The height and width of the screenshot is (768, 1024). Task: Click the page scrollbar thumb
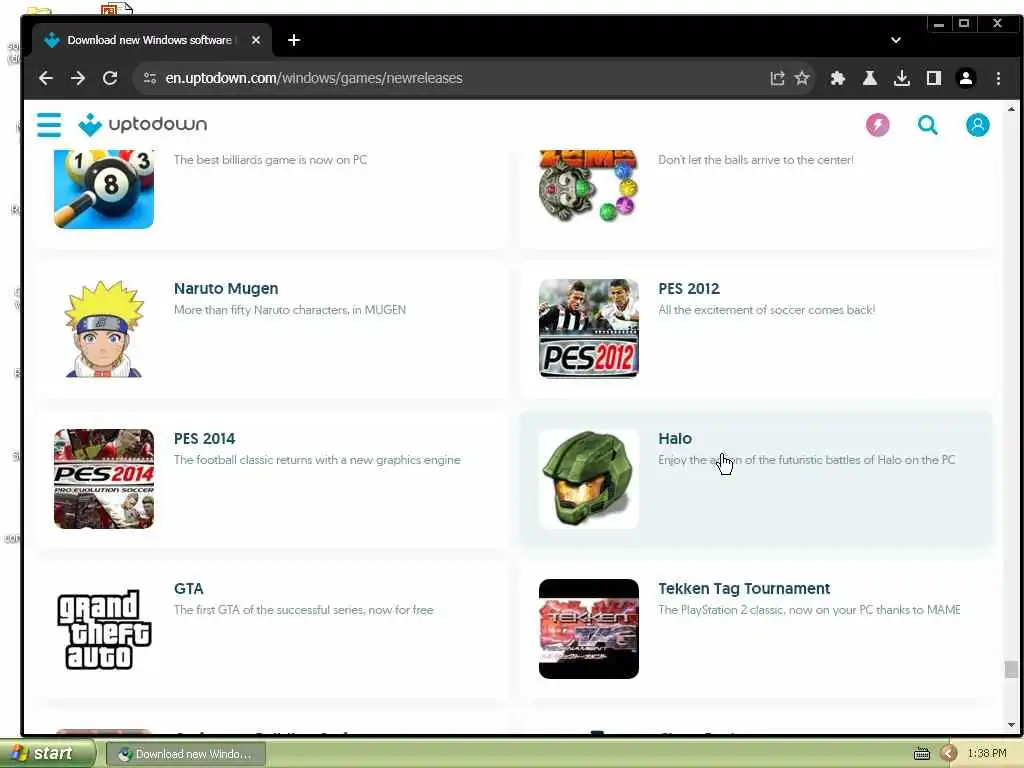[1011, 669]
